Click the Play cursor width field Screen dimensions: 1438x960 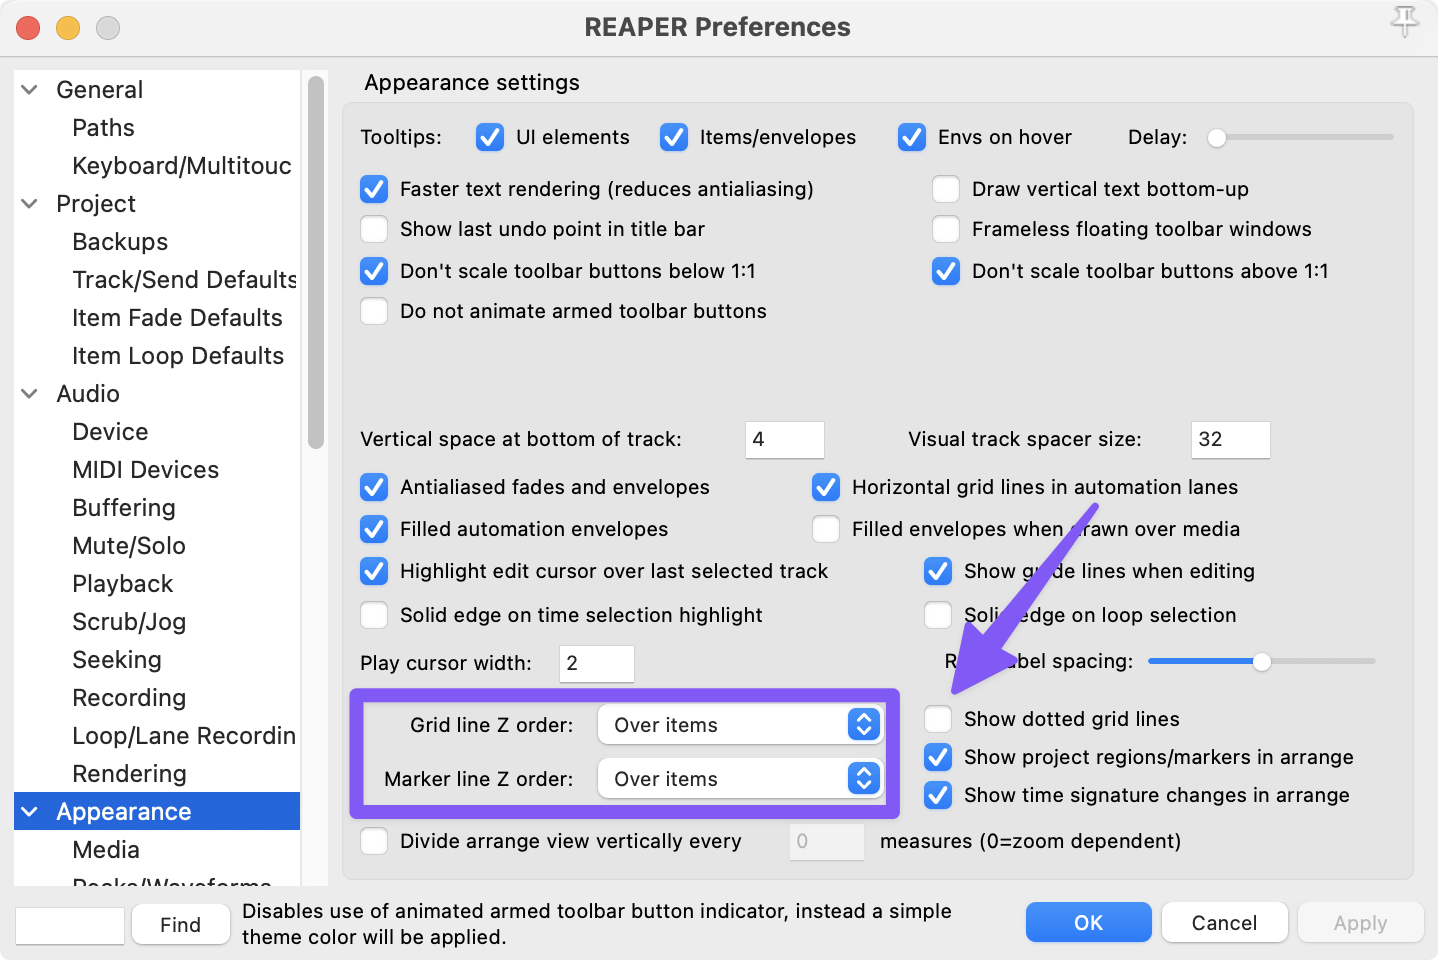pos(596,663)
